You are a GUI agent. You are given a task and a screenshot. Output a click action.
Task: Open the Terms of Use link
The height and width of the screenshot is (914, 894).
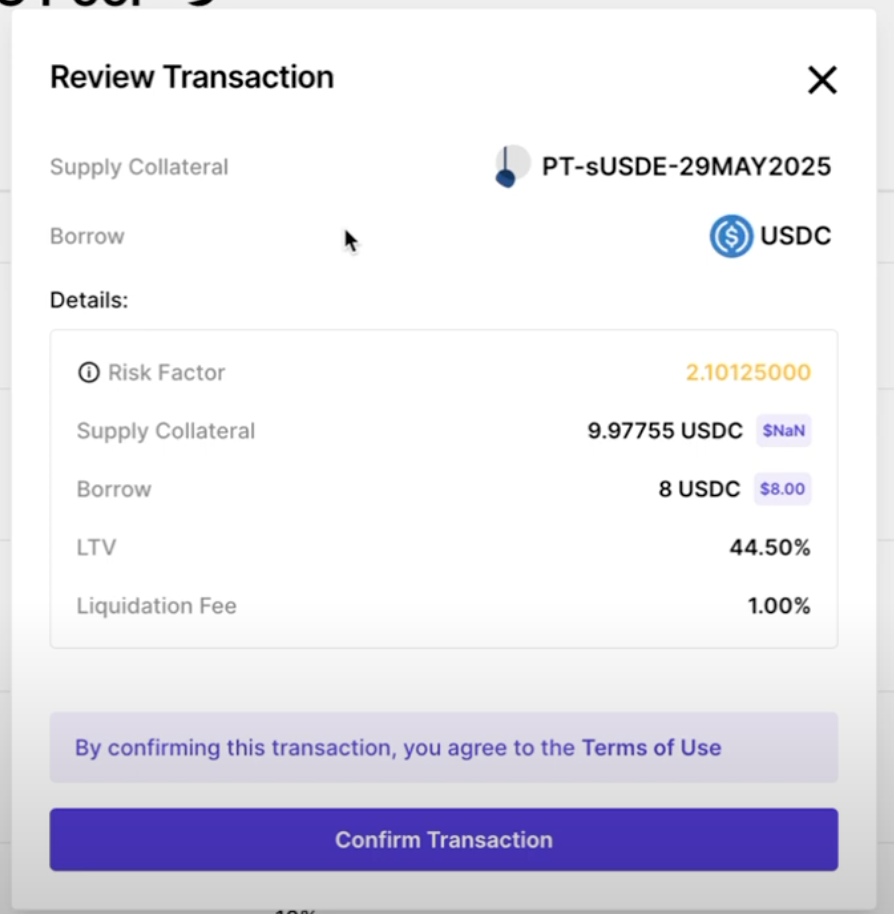tap(651, 747)
